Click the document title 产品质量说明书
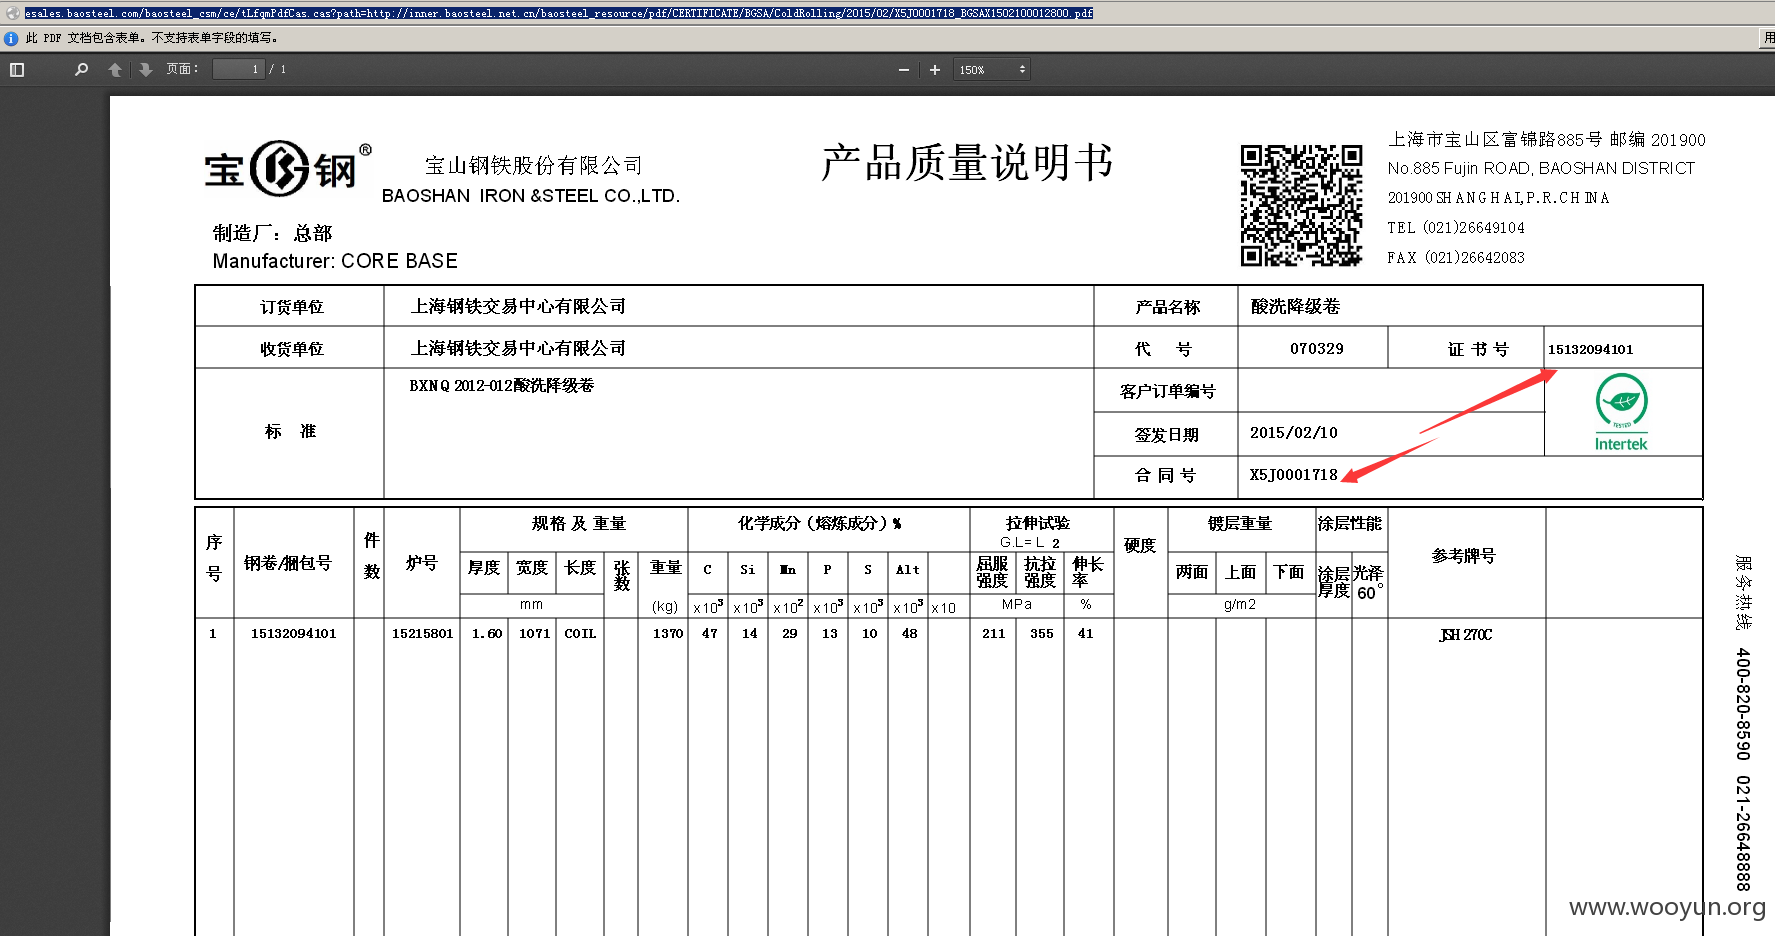This screenshot has width=1775, height=936. click(967, 163)
